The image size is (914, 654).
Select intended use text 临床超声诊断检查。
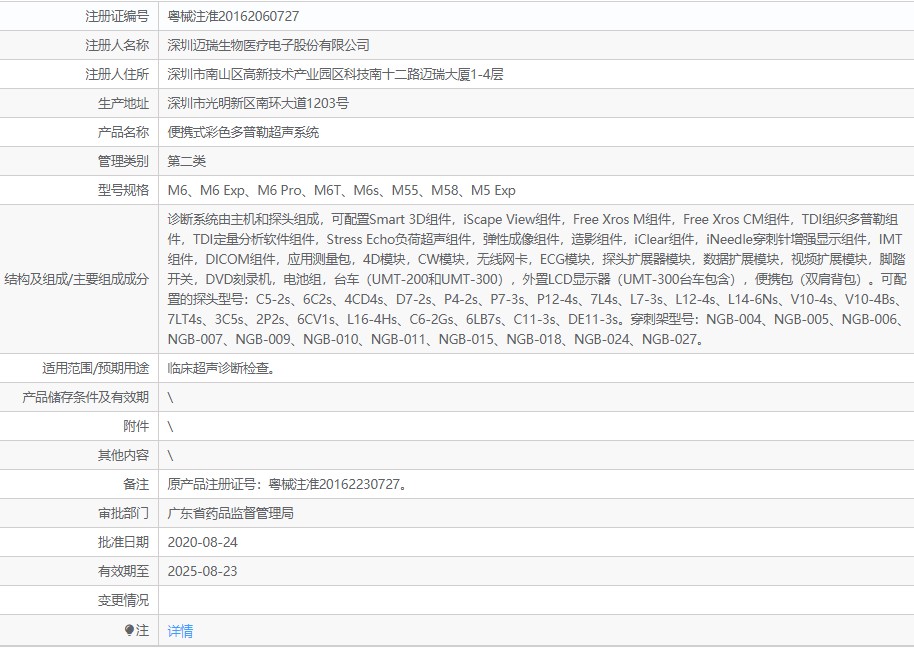pos(222,368)
